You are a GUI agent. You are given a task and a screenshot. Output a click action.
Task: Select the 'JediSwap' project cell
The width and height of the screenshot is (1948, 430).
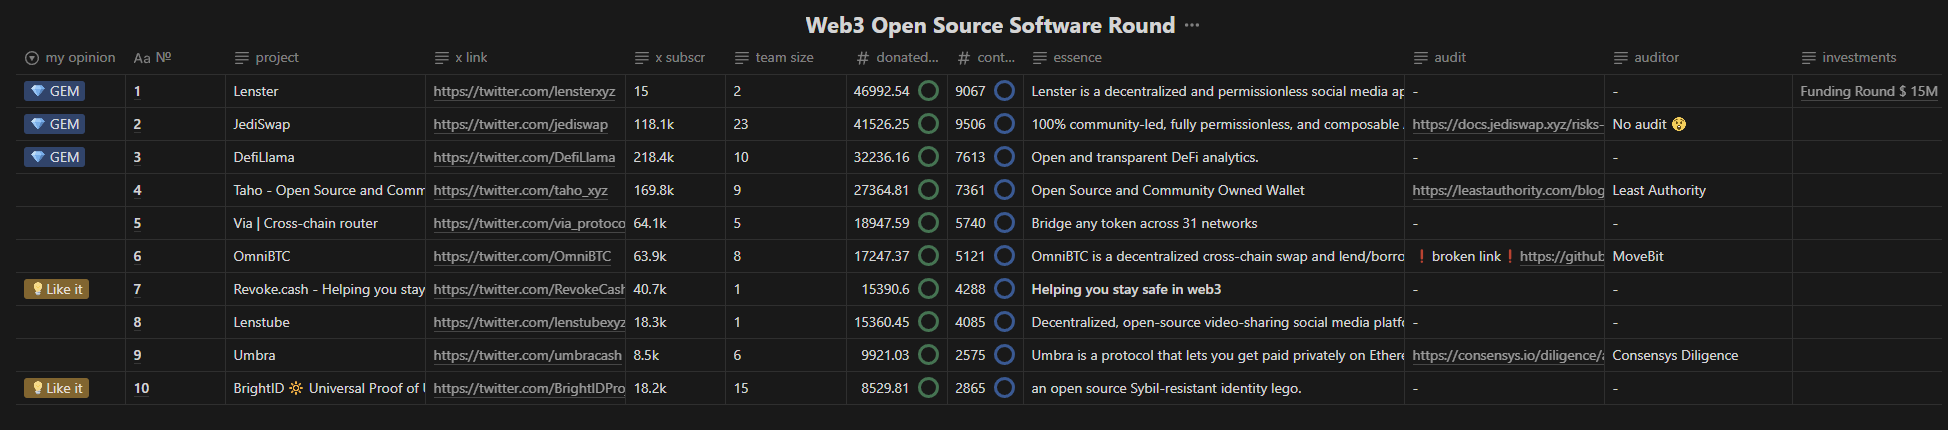coord(325,124)
